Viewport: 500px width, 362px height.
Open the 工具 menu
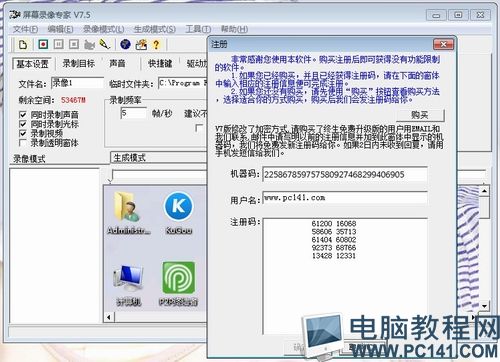point(198,29)
